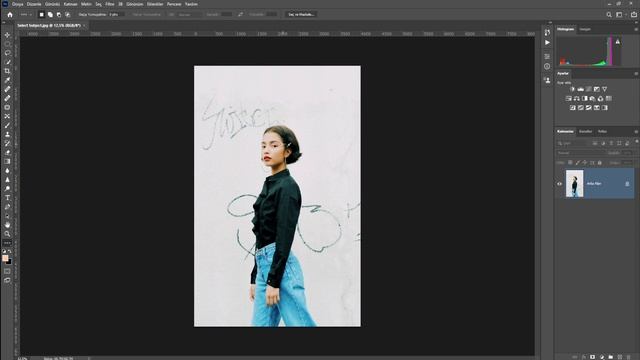Viewport: 640px width, 360px height.
Task: Unlock the Arka Plan layer lock icon
Action: coord(627,184)
